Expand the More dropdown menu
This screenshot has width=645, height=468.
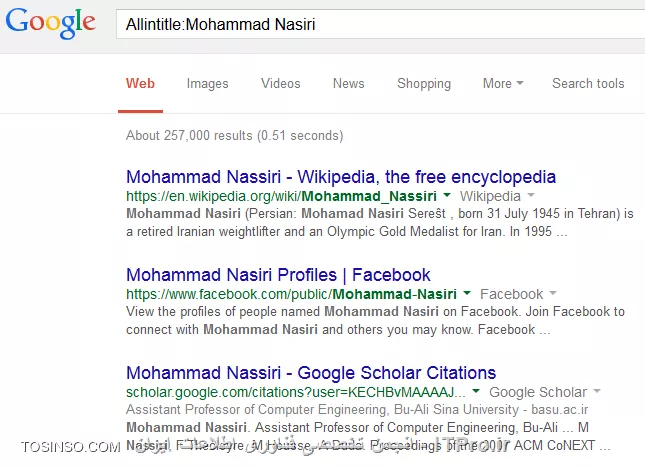503,83
